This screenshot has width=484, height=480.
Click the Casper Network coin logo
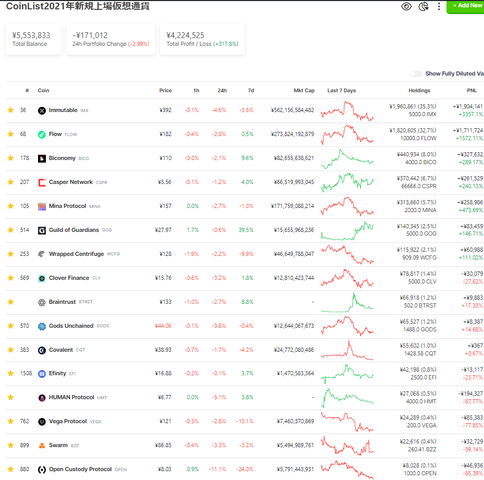(42, 183)
